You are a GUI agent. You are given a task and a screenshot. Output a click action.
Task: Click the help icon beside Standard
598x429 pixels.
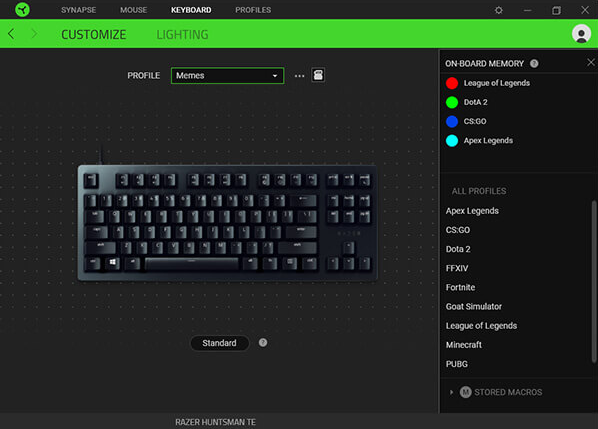tap(263, 342)
